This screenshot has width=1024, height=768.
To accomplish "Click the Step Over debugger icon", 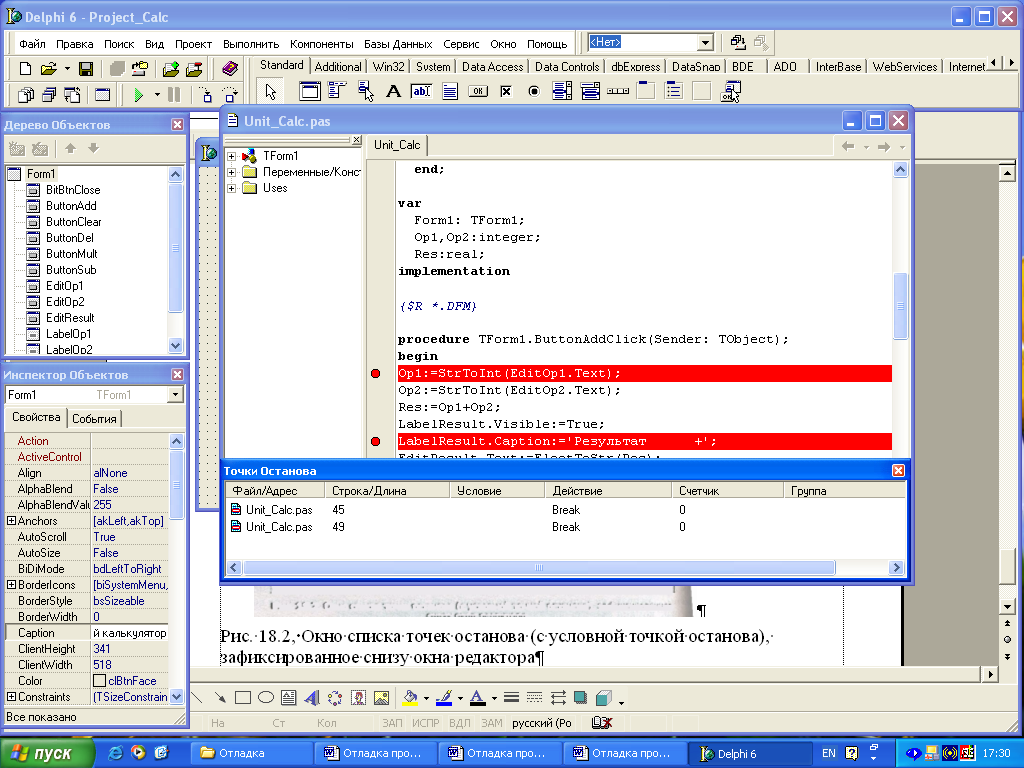I will click(230, 95).
